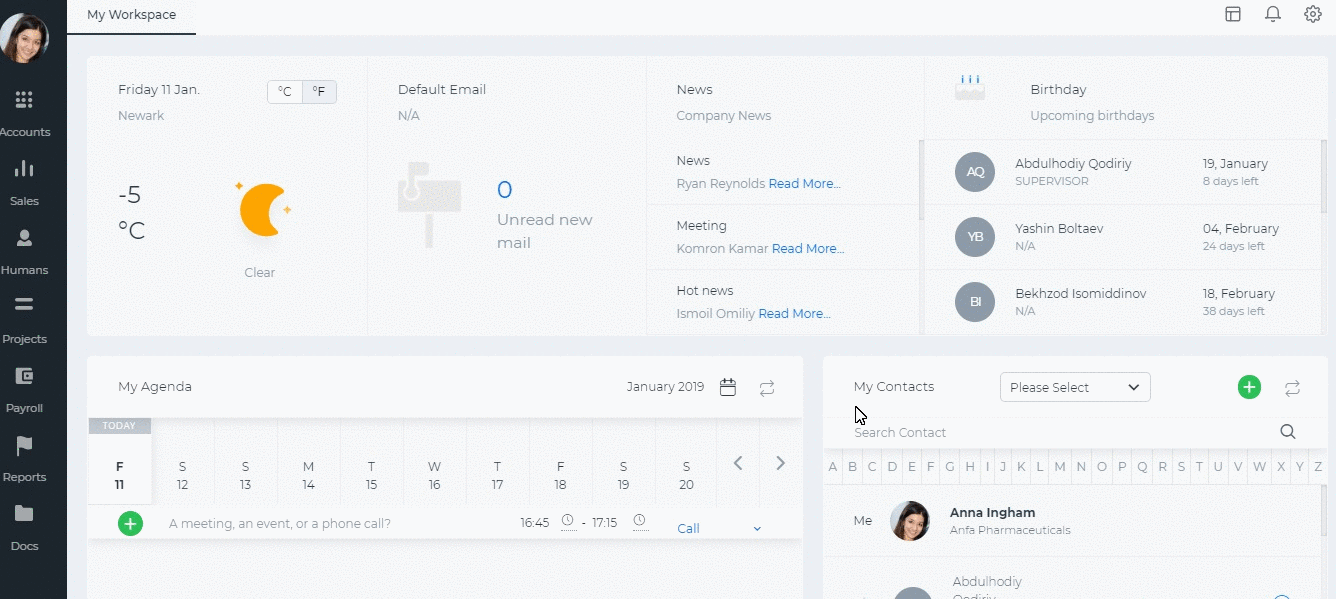Click the contact search magnifier icon

(x=1288, y=432)
